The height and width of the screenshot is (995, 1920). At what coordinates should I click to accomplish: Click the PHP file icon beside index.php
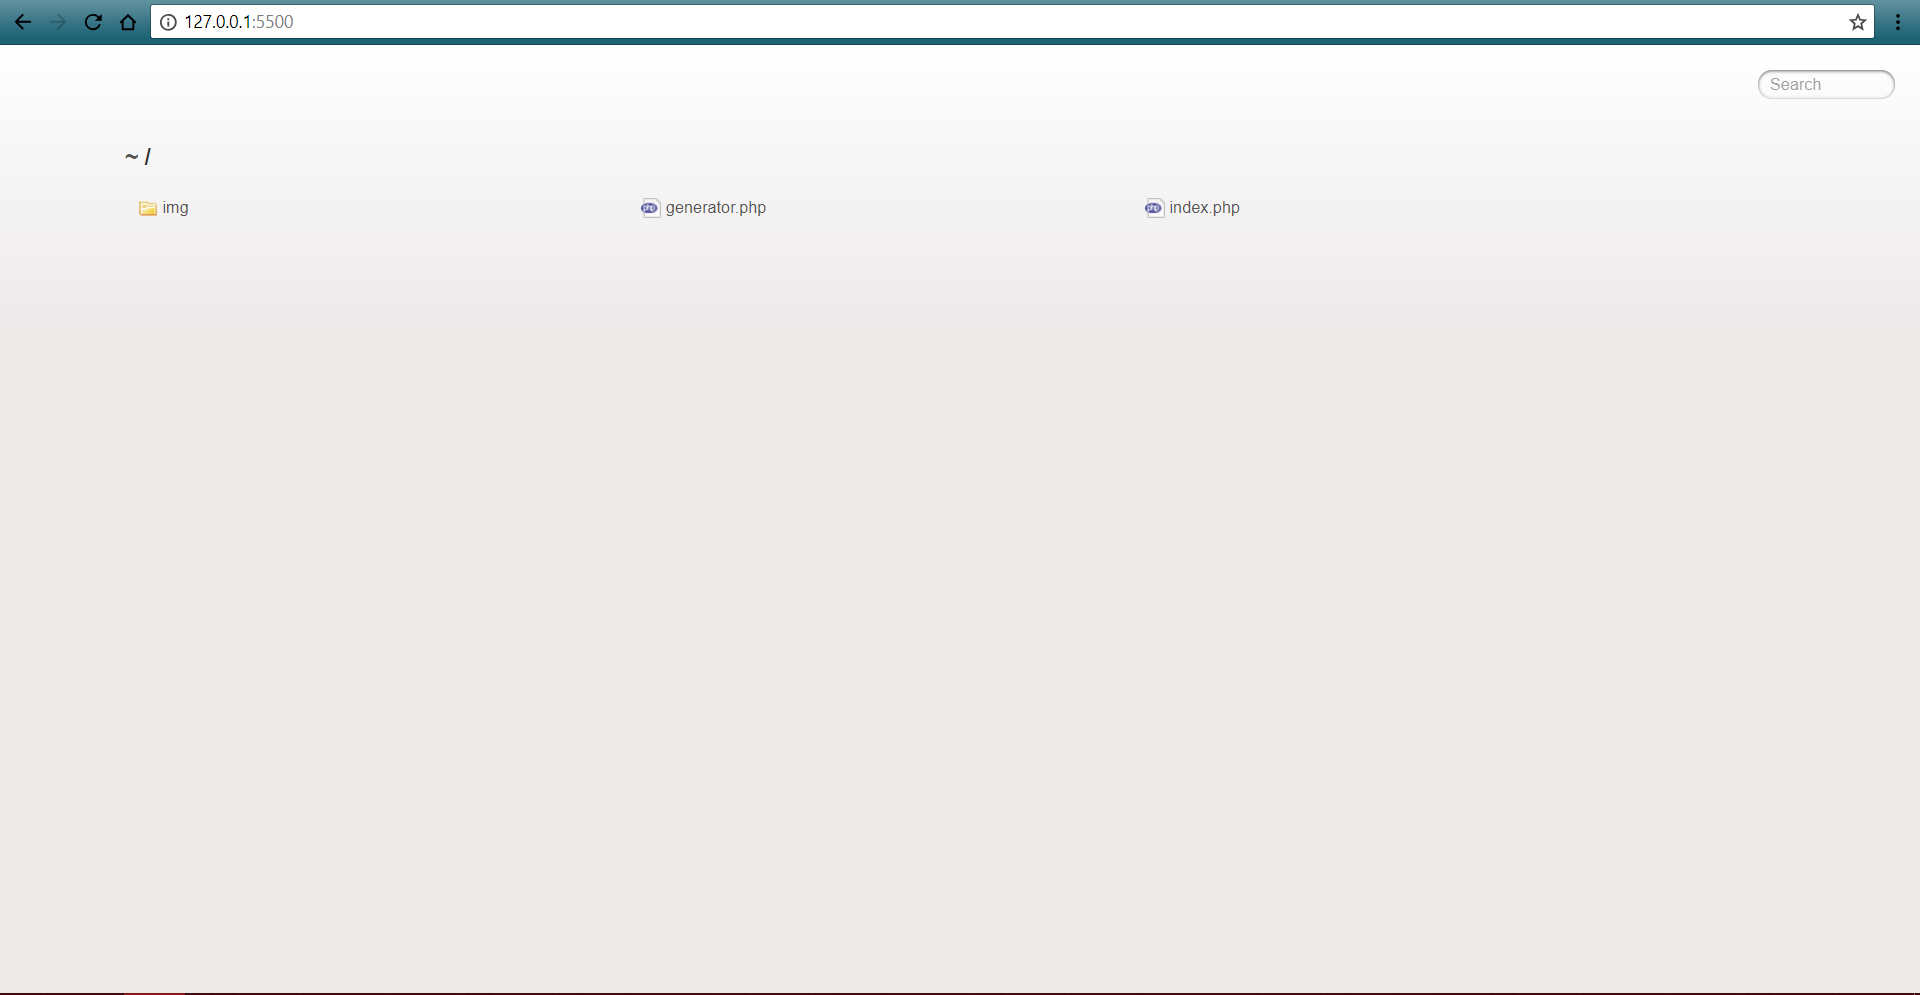pyautogui.click(x=1154, y=208)
